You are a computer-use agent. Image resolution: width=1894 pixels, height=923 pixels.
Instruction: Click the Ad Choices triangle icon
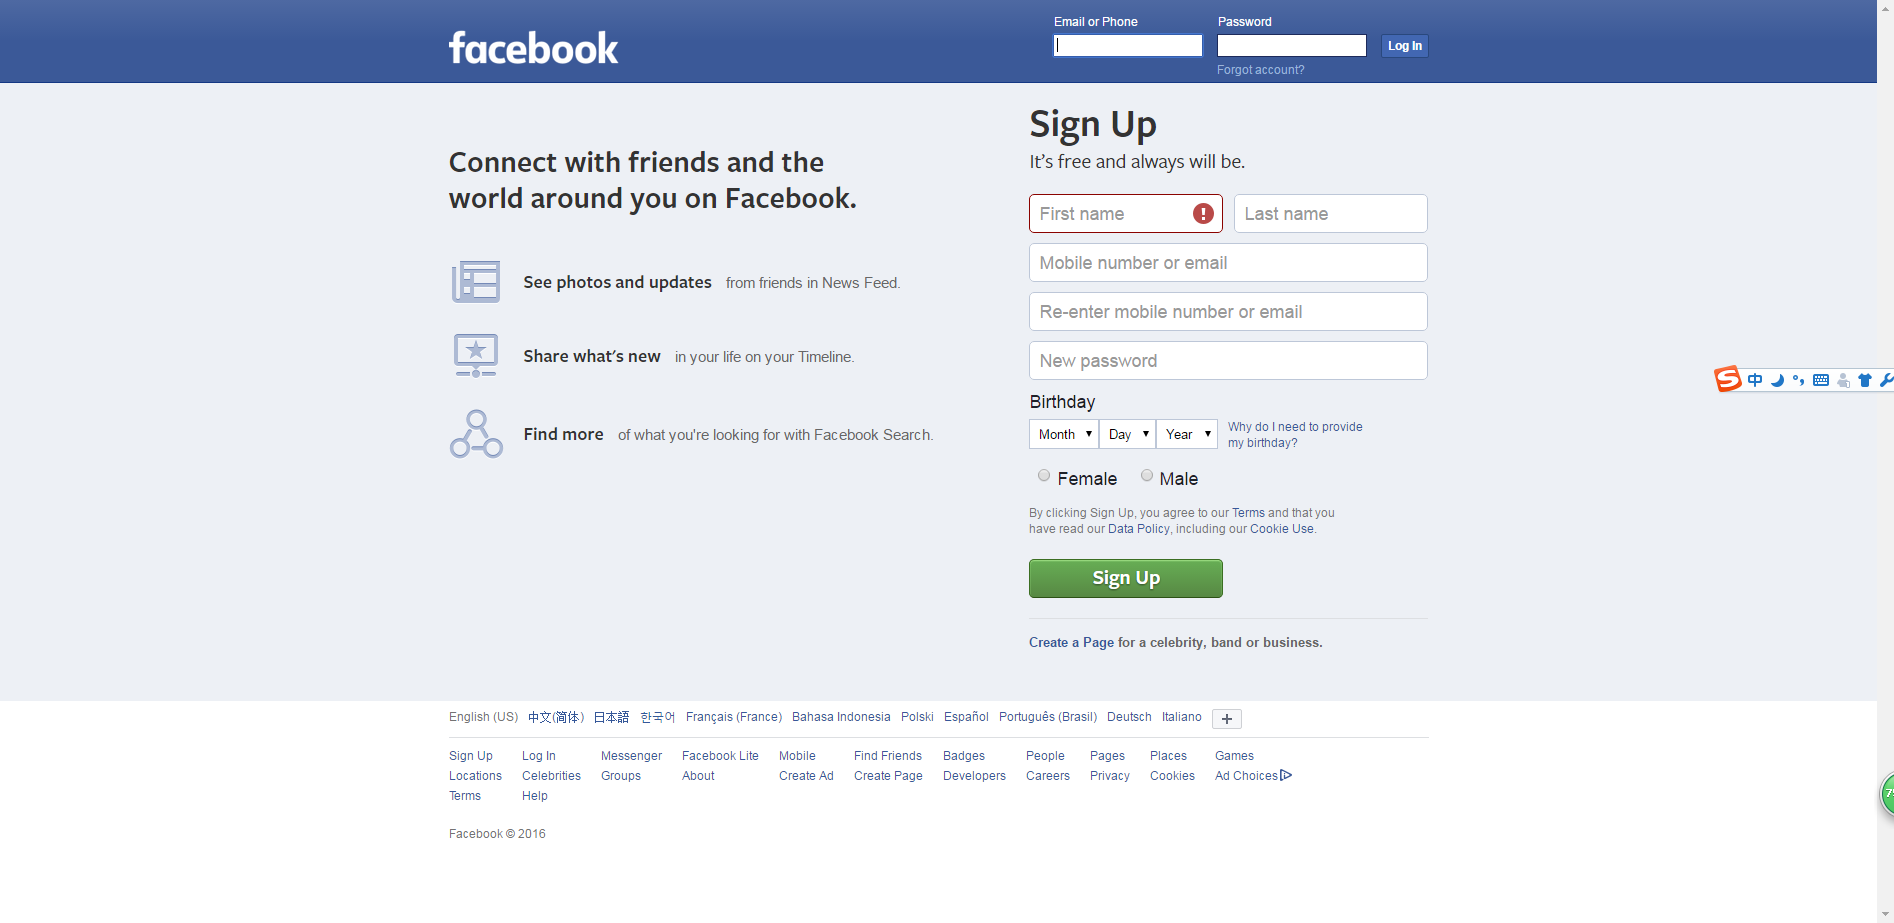click(x=1286, y=775)
